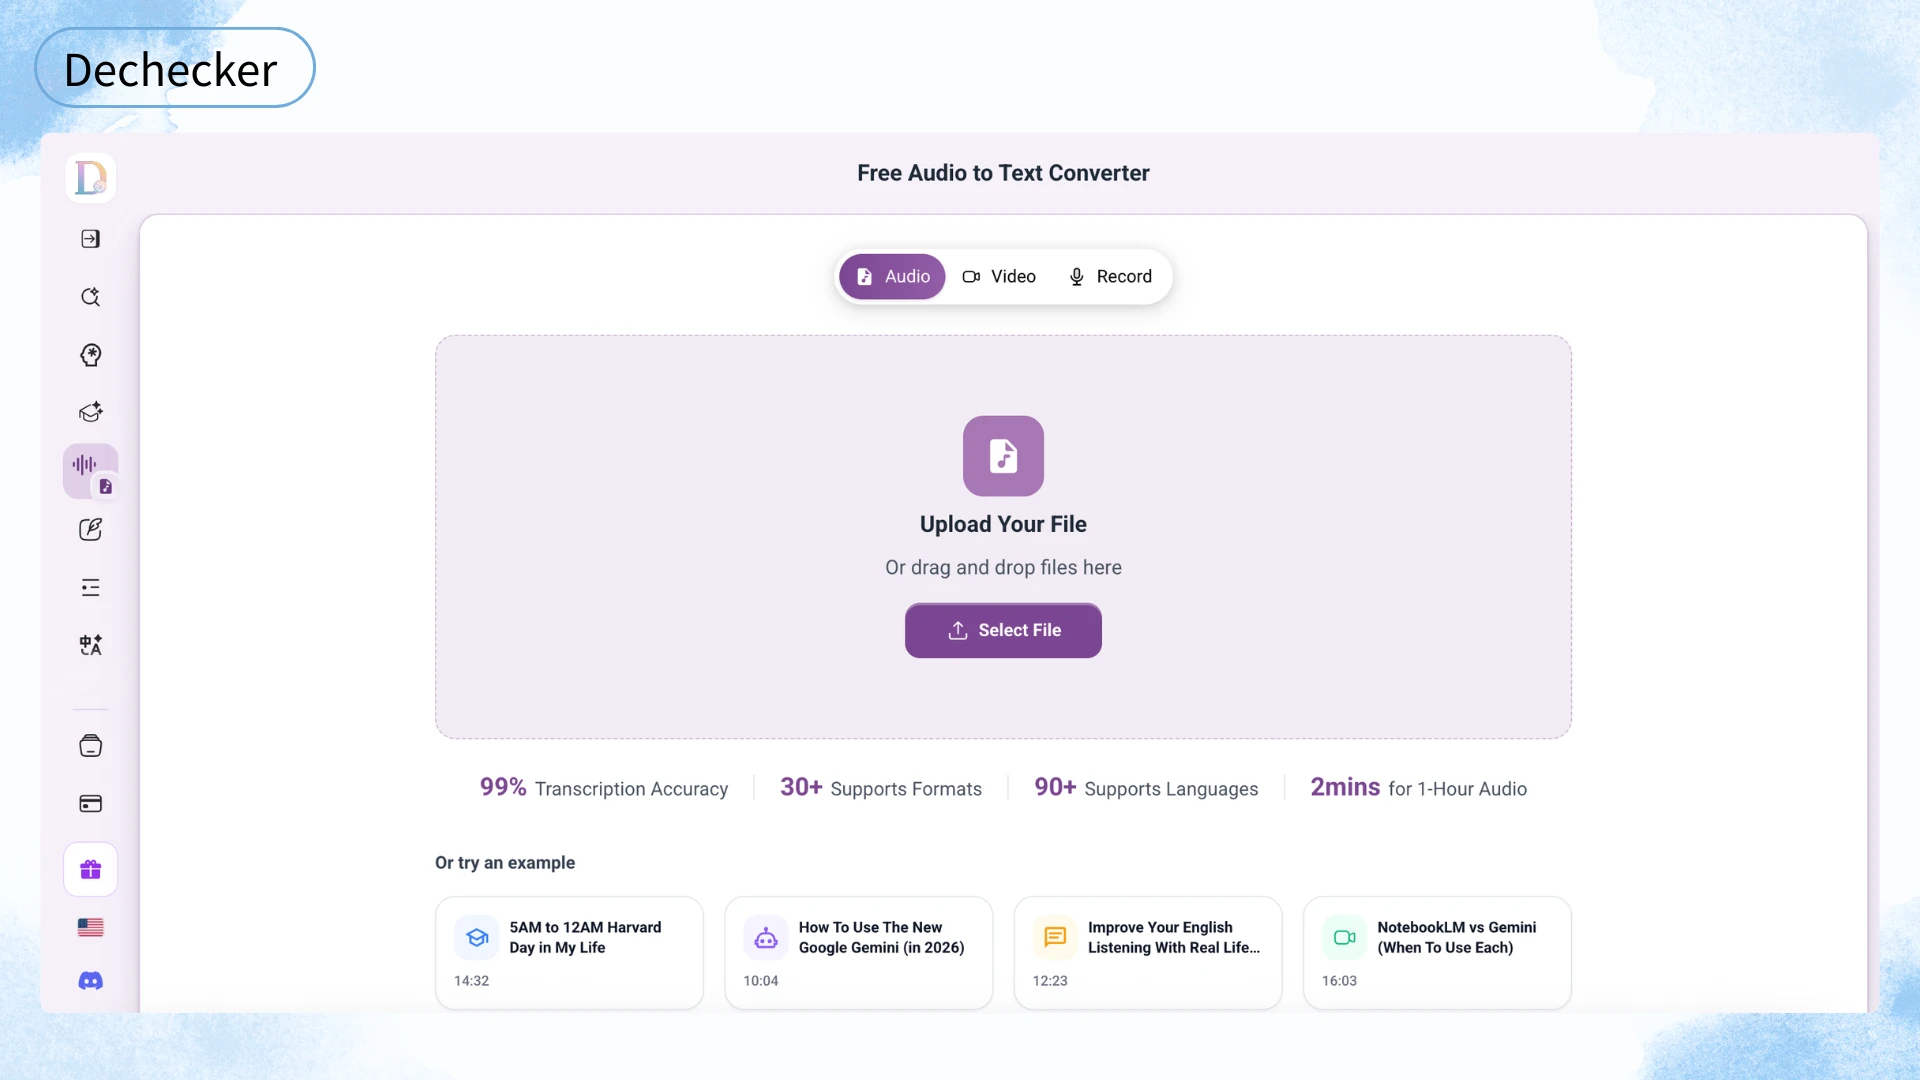
Task: Click the 30+ Supports Formats text
Action: (881, 788)
